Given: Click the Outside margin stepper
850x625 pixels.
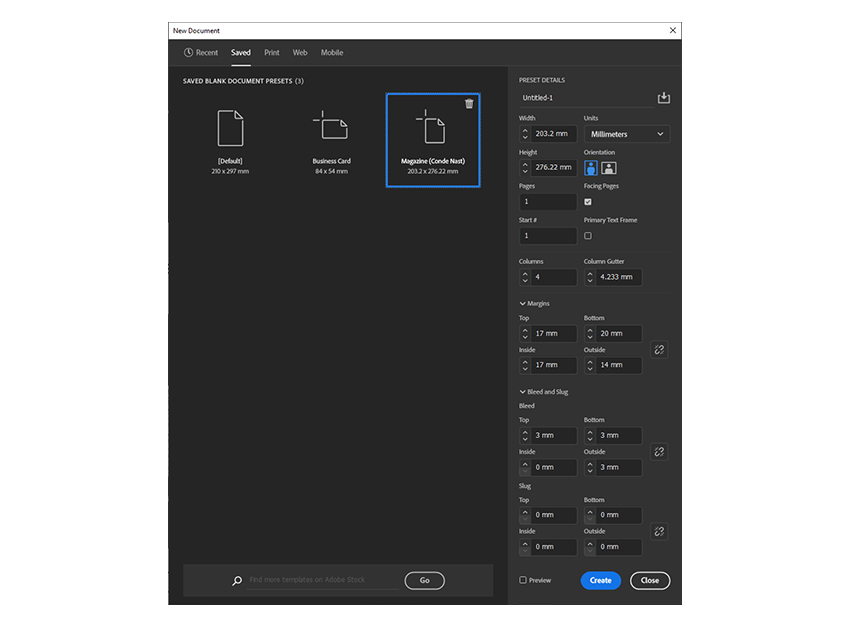Looking at the screenshot, I should tap(590, 365).
